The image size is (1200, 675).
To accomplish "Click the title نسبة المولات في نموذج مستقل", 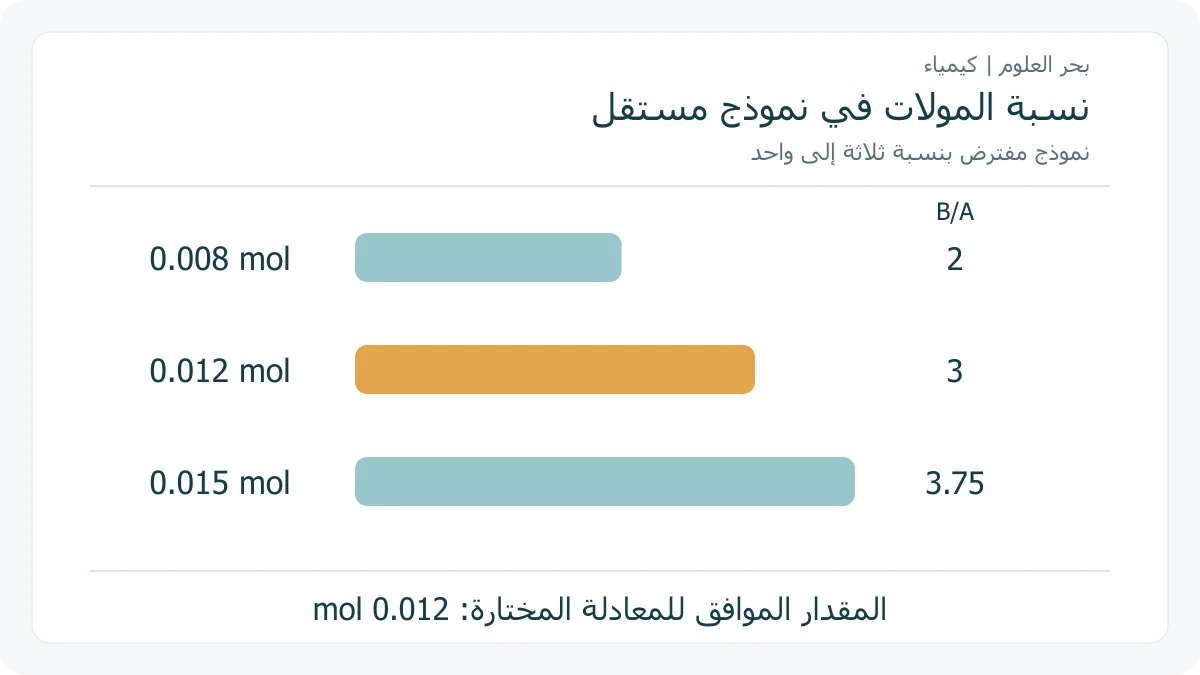I will click(x=841, y=109).
